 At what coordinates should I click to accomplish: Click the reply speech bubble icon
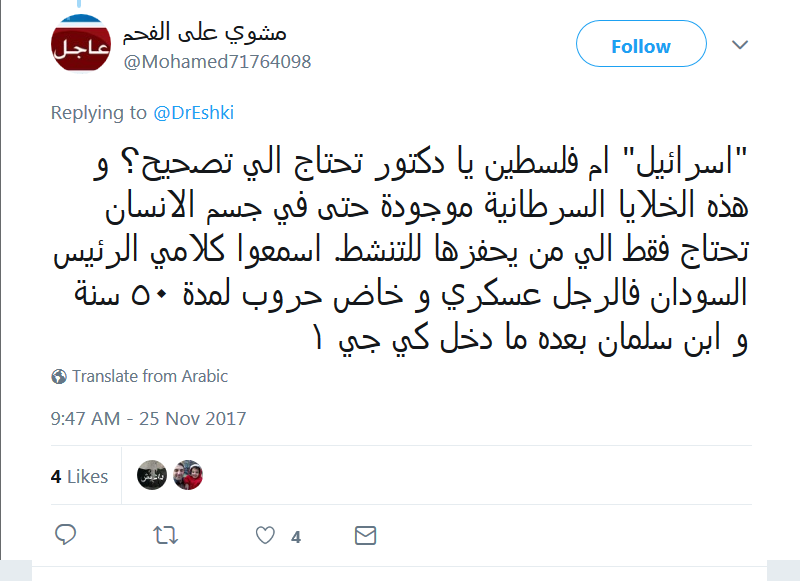tap(65, 536)
